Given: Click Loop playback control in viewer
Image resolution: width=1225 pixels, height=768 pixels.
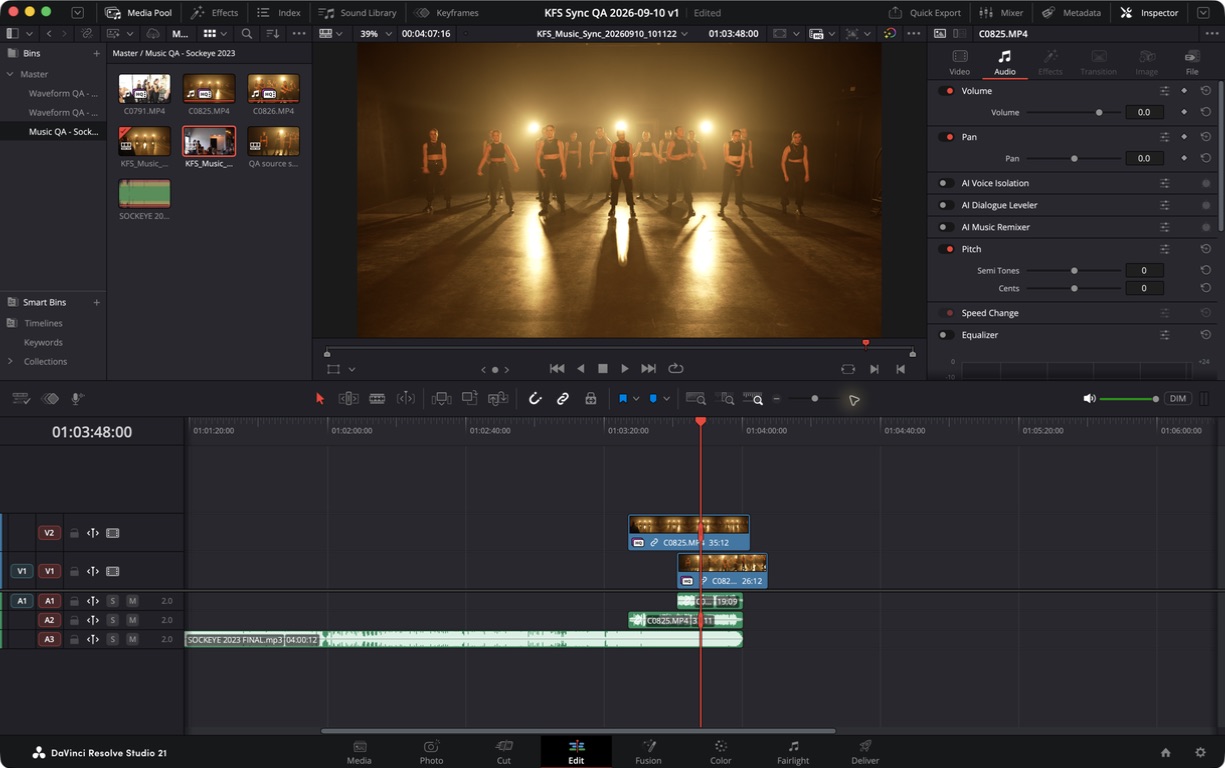Looking at the screenshot, I should (676, 368).
